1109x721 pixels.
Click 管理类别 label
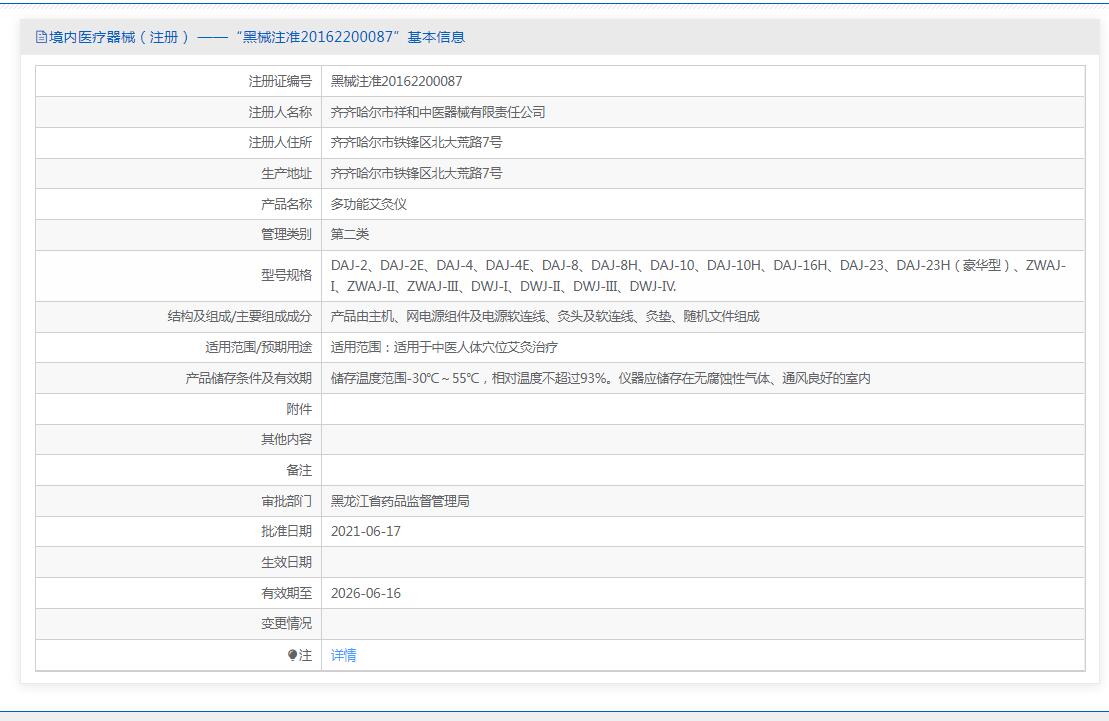286,234
